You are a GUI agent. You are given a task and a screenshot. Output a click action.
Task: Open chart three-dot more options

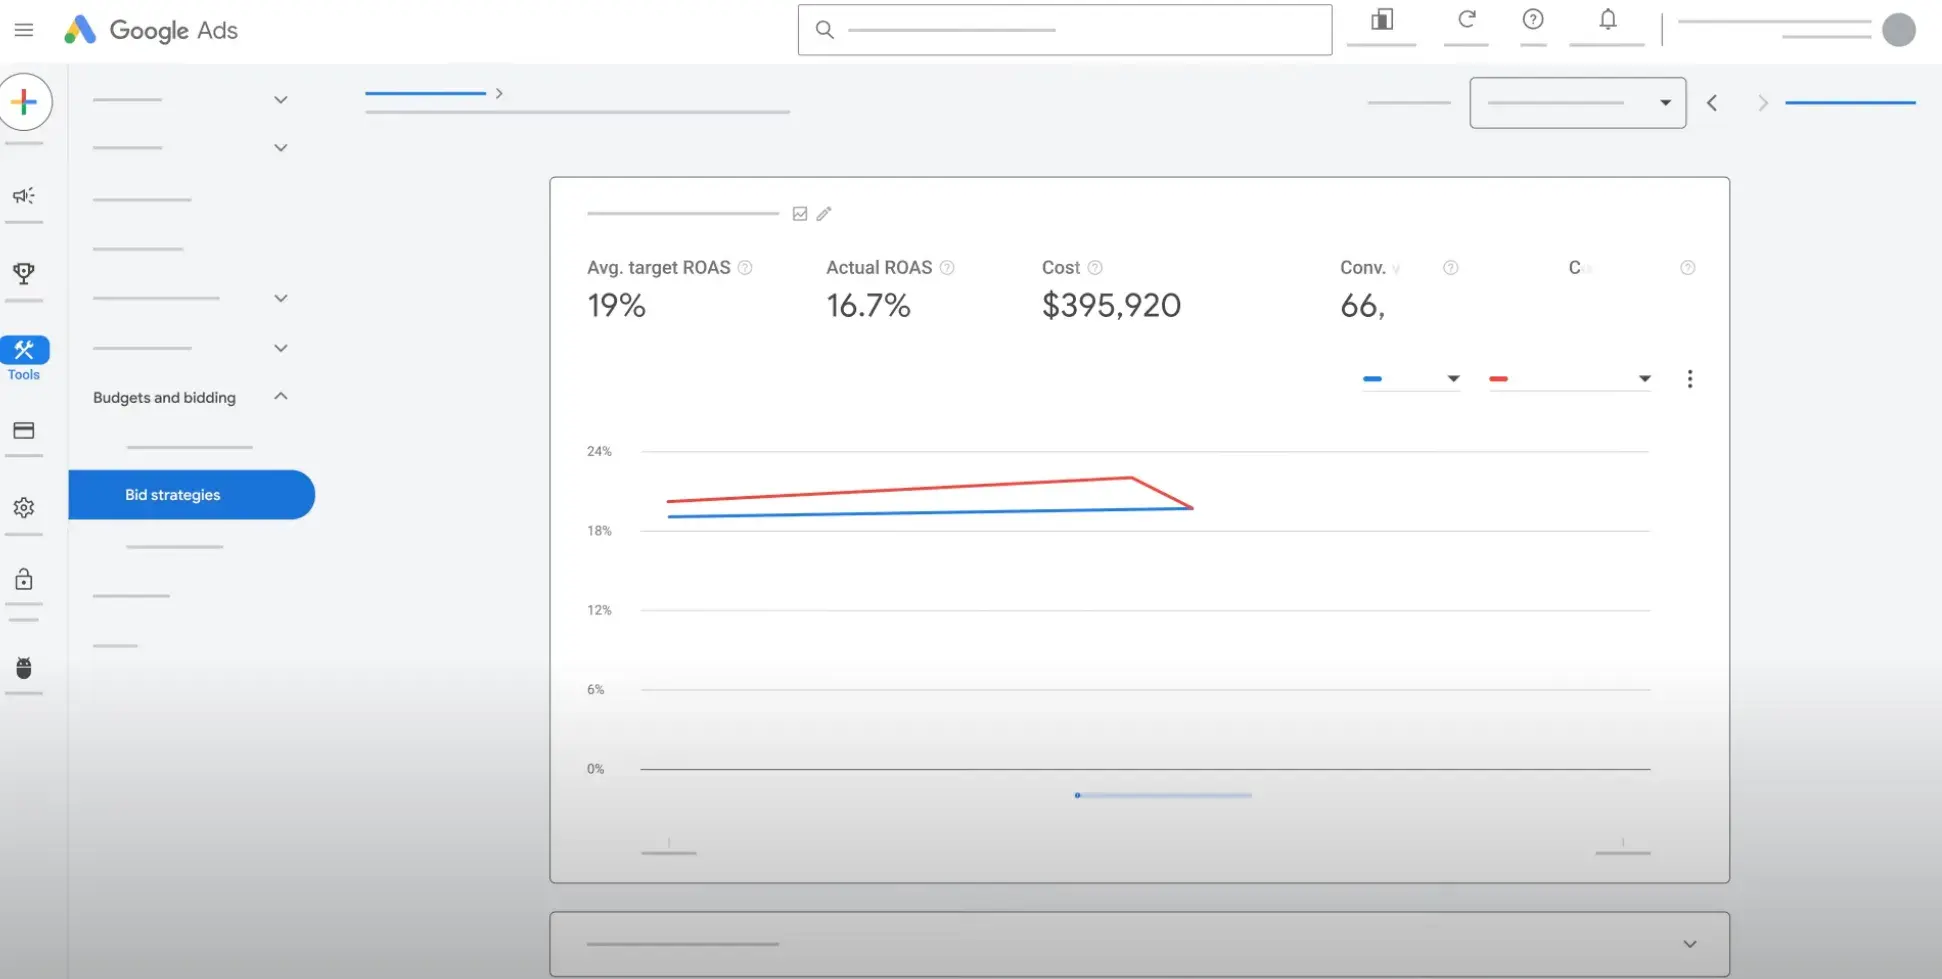(1690, 379)
